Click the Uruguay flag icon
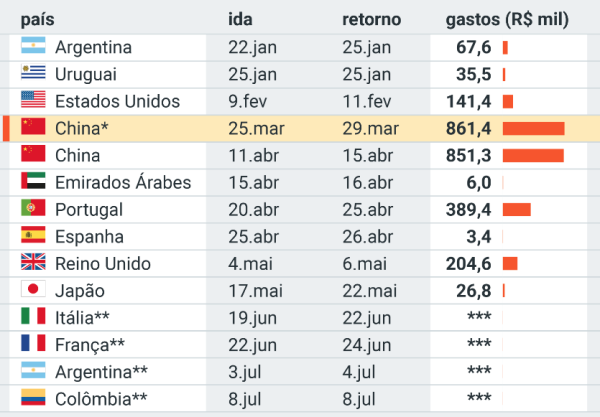The width and height of the screenshot is (600, 417). (x=34, y=74)
